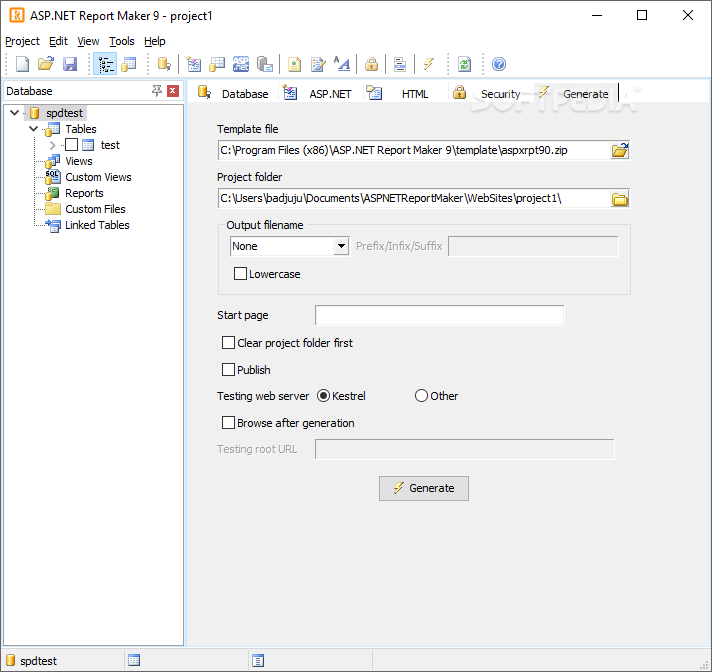Screen dimensions: 712x672
Task: Click the list page icon in status bar
Action: tap(258, 660)
